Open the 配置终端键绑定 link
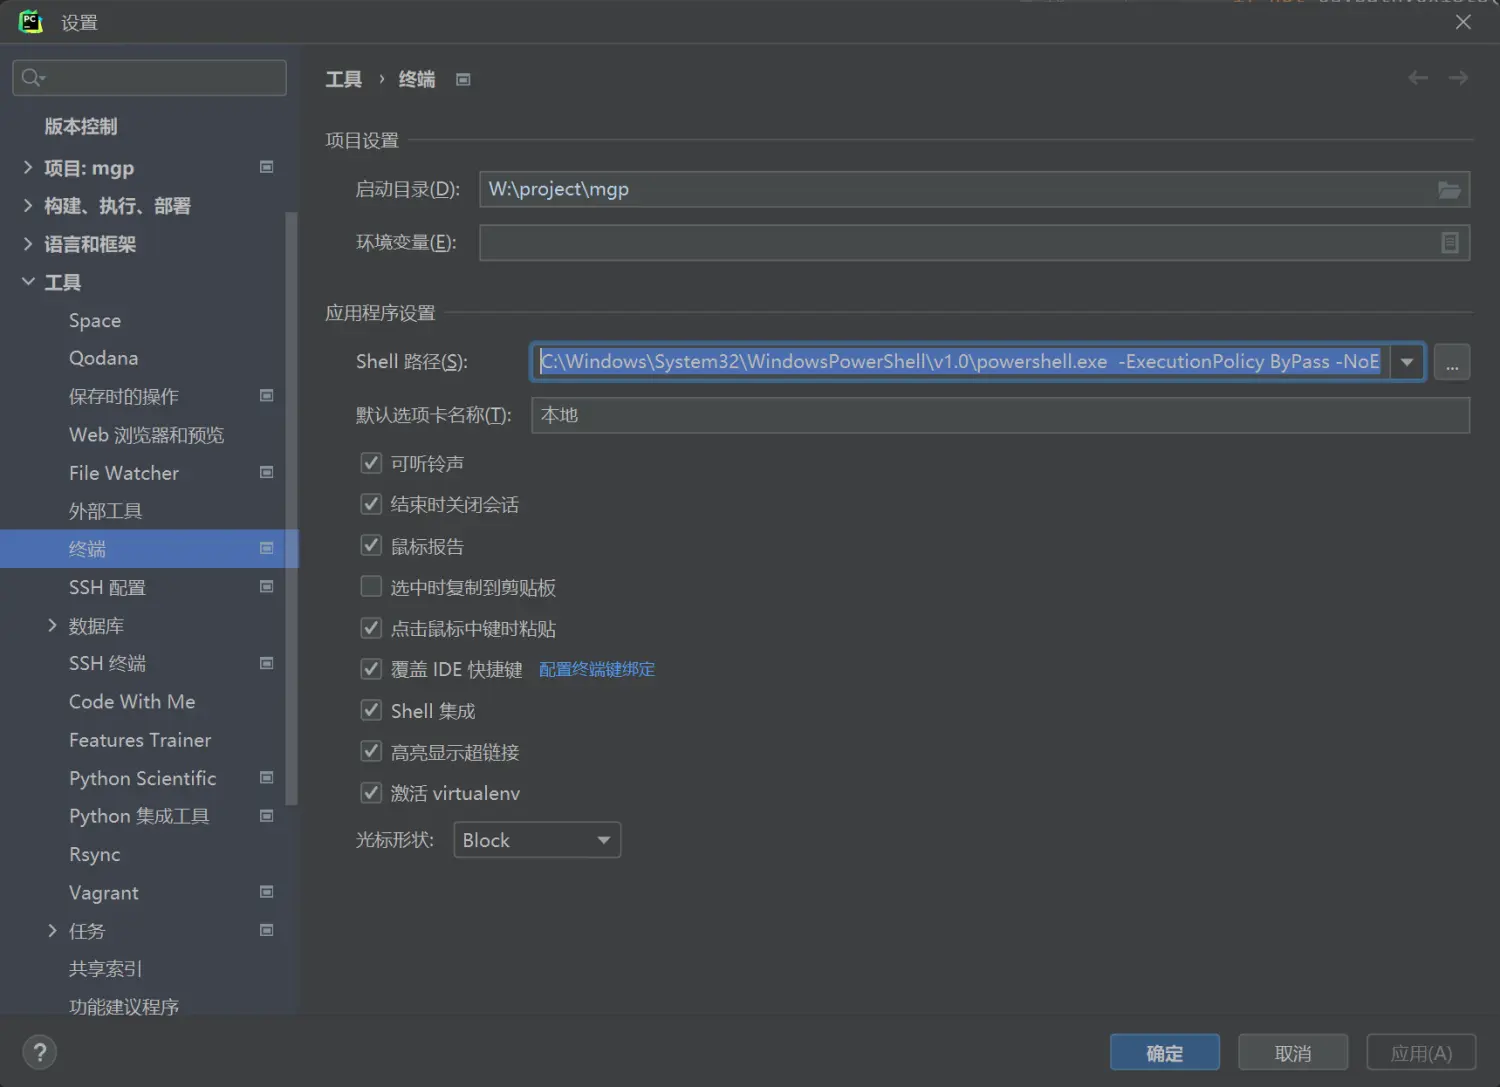 pyautogui.click(x=597, y=670)
